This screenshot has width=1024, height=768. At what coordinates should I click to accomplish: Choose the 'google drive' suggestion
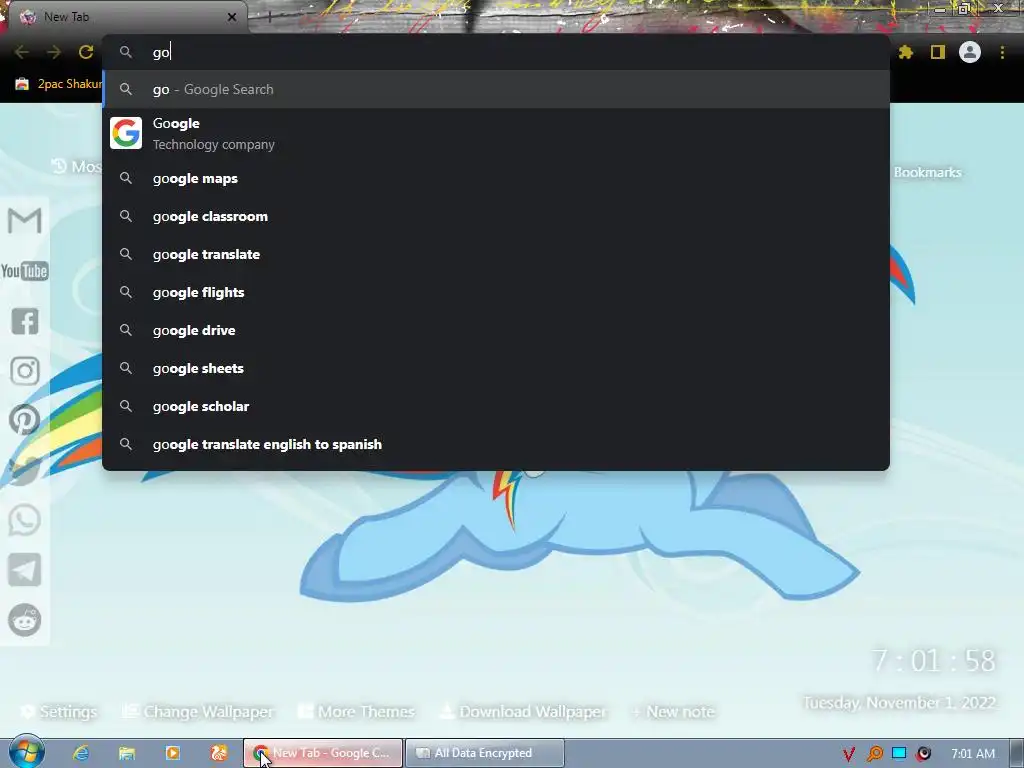(496, 330)
